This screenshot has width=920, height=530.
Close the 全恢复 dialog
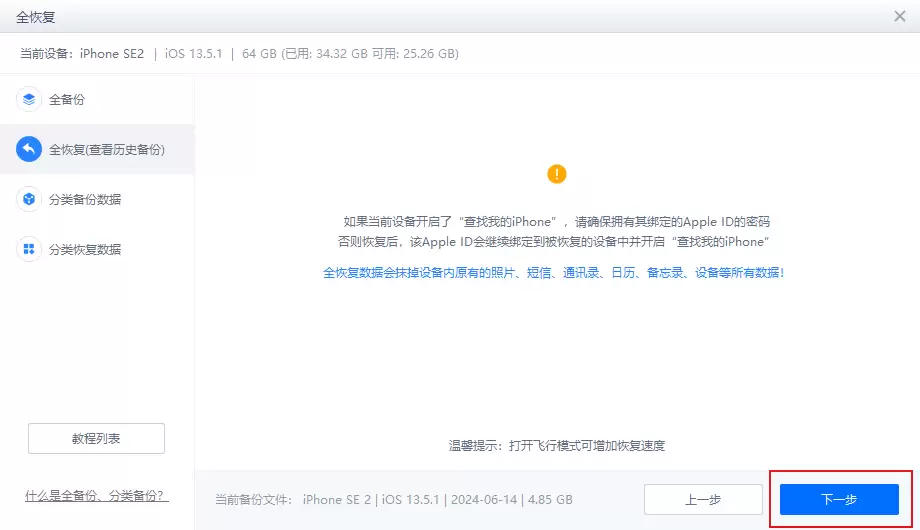tap(899, 16)
